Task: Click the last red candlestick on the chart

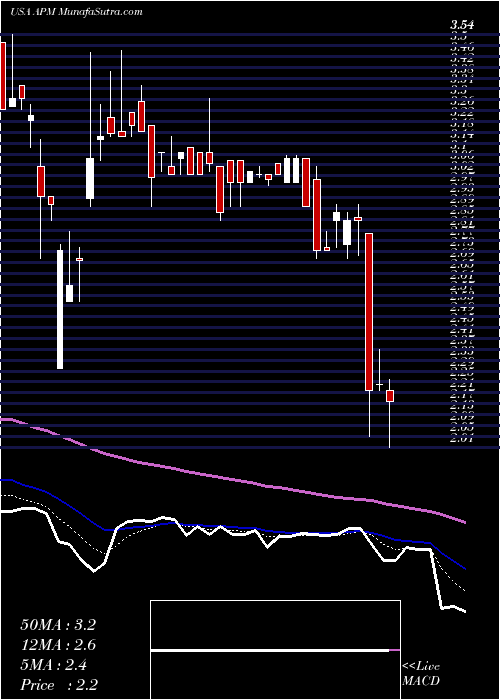Action: click(x=390, y=396)
